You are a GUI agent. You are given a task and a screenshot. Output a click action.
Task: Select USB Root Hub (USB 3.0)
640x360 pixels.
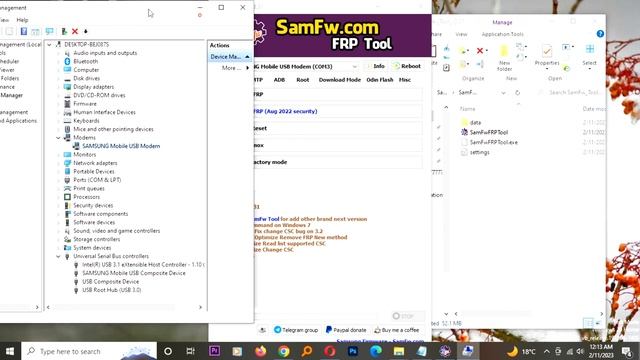(x=111, y=290)
